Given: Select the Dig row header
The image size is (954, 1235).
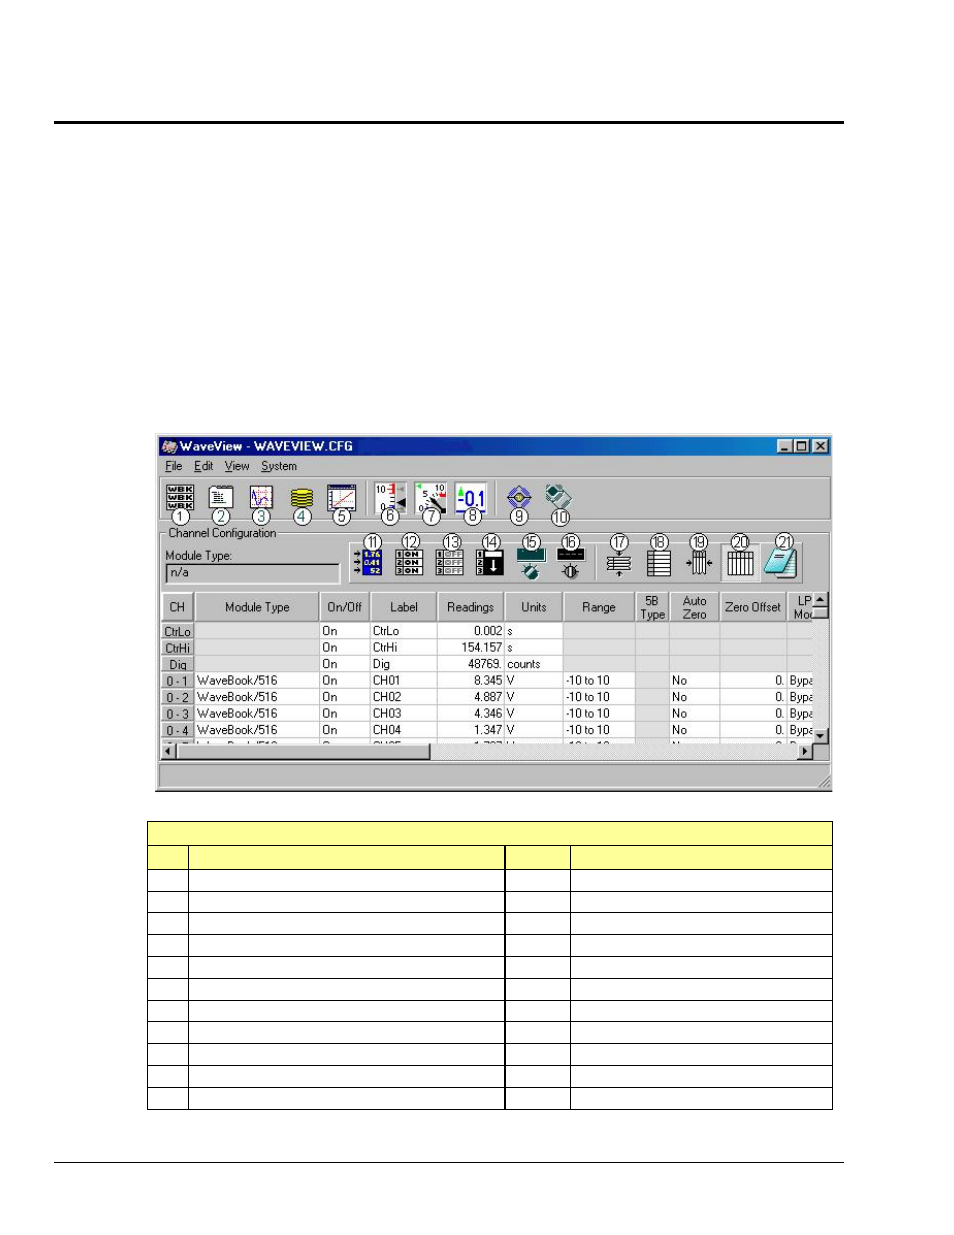Looking at the screenshot, I should point(178,664).
